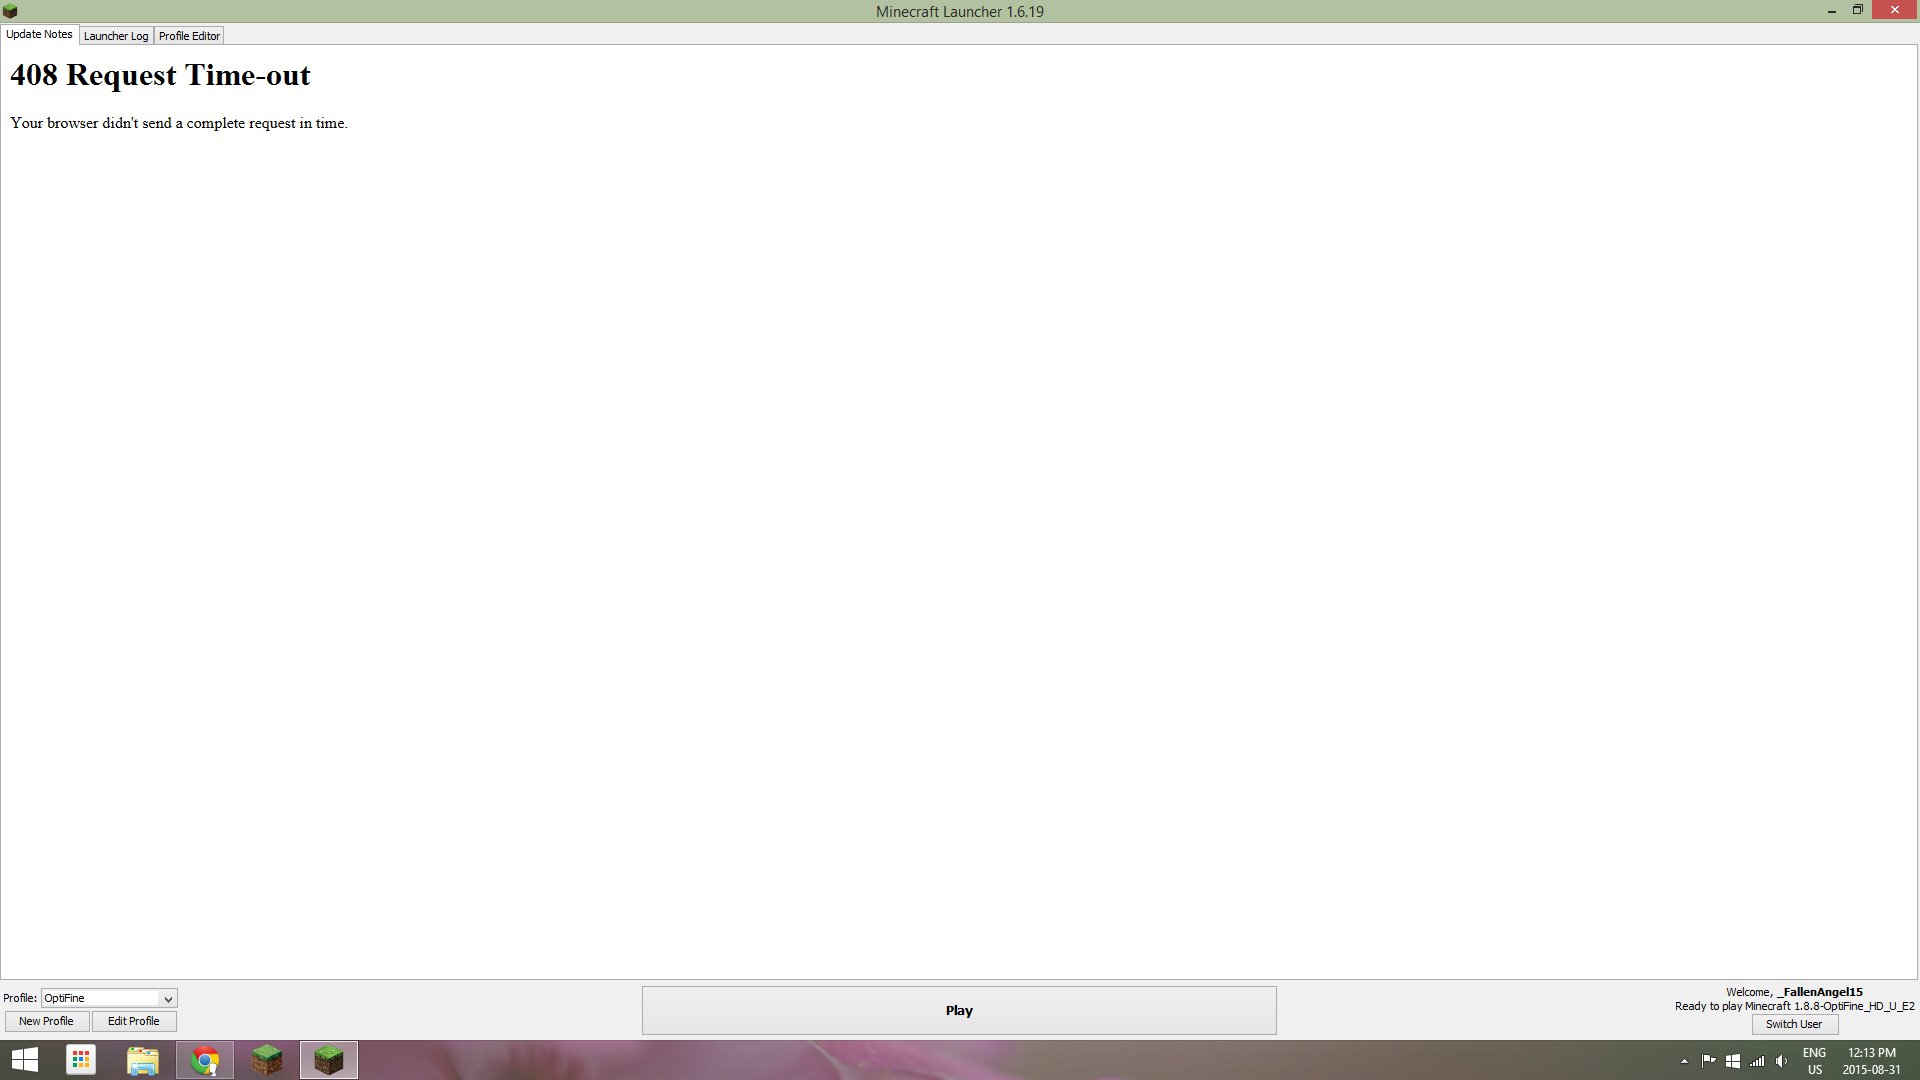1920x1080 pixels.
Task: Open the ENG US language selector
Action: pos(1814,1061)
